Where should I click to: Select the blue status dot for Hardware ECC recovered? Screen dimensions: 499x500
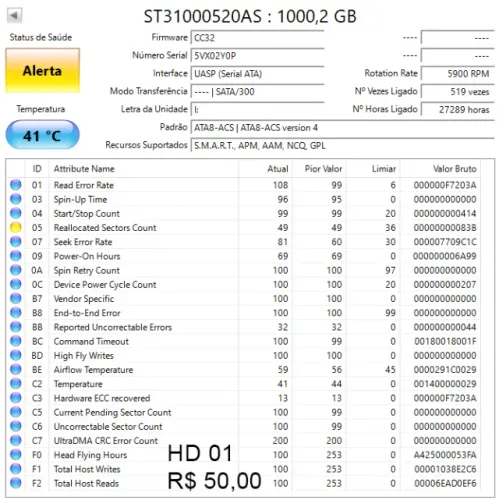15,398
